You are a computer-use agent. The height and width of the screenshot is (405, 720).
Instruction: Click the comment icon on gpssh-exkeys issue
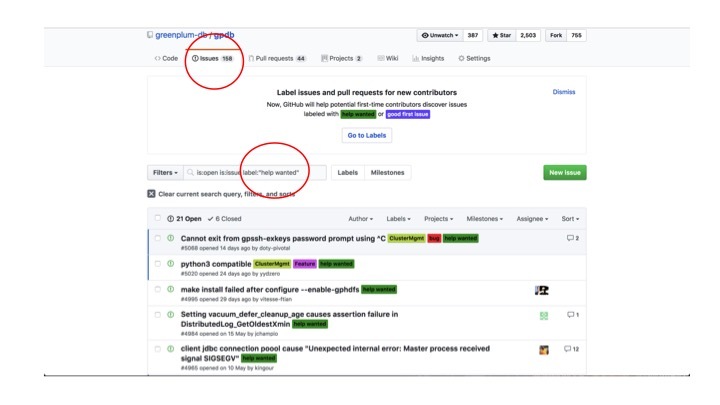pyautogui.click(x=570, y=238)
